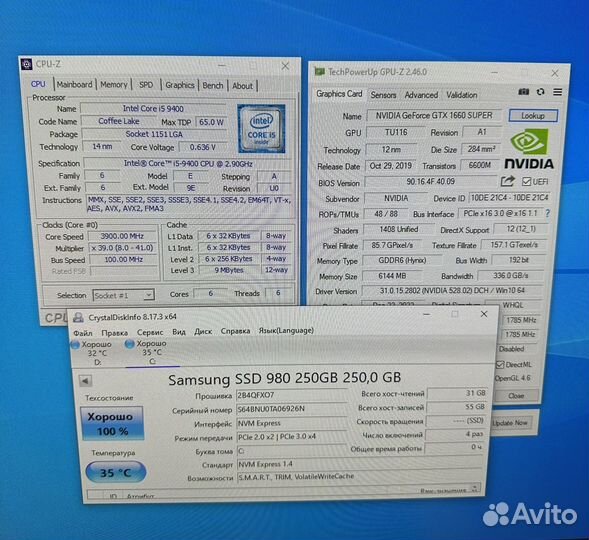Toggle the UEFI checkbox in GPU-Z

click(x=526, y=182)
